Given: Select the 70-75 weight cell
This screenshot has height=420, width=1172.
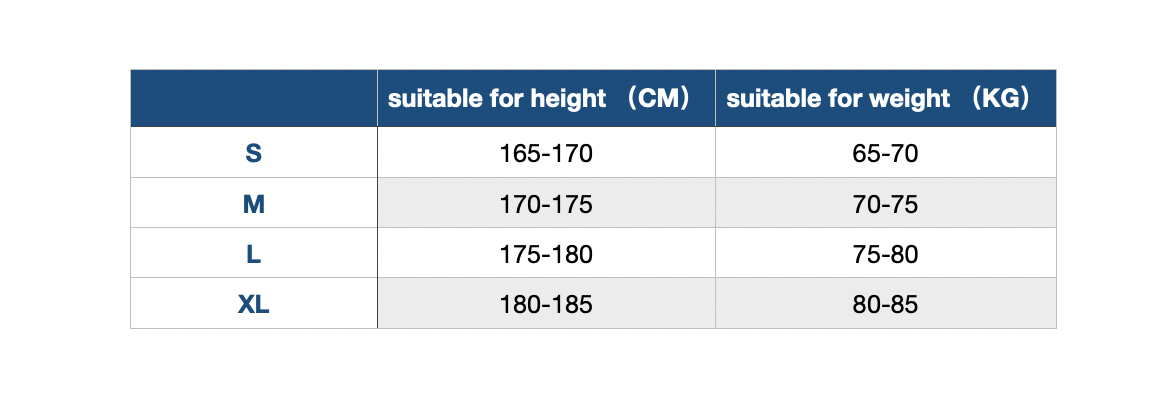Looking at the screenshot, I should (885, 204).
